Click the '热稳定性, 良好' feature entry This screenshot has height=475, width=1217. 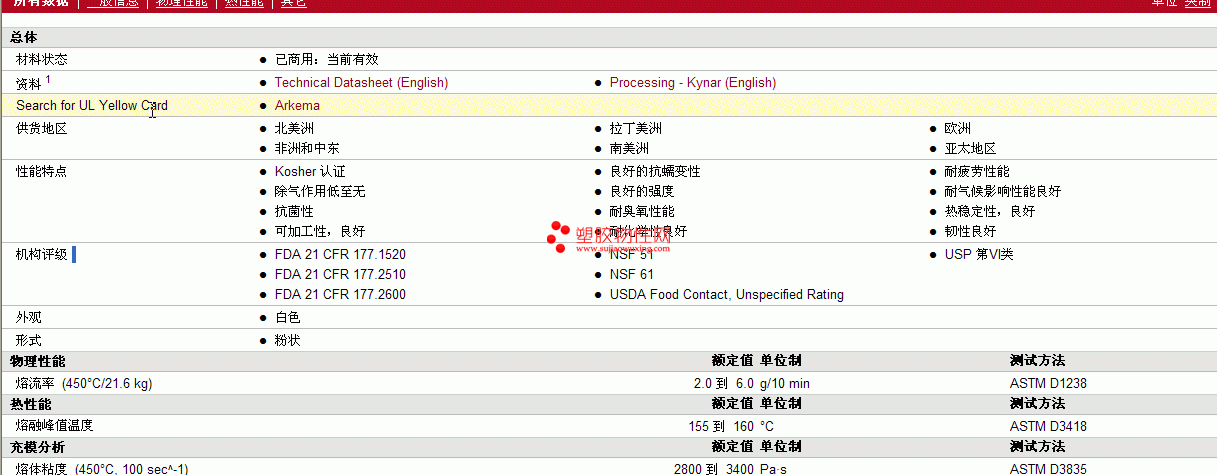[x=990, y=211]
